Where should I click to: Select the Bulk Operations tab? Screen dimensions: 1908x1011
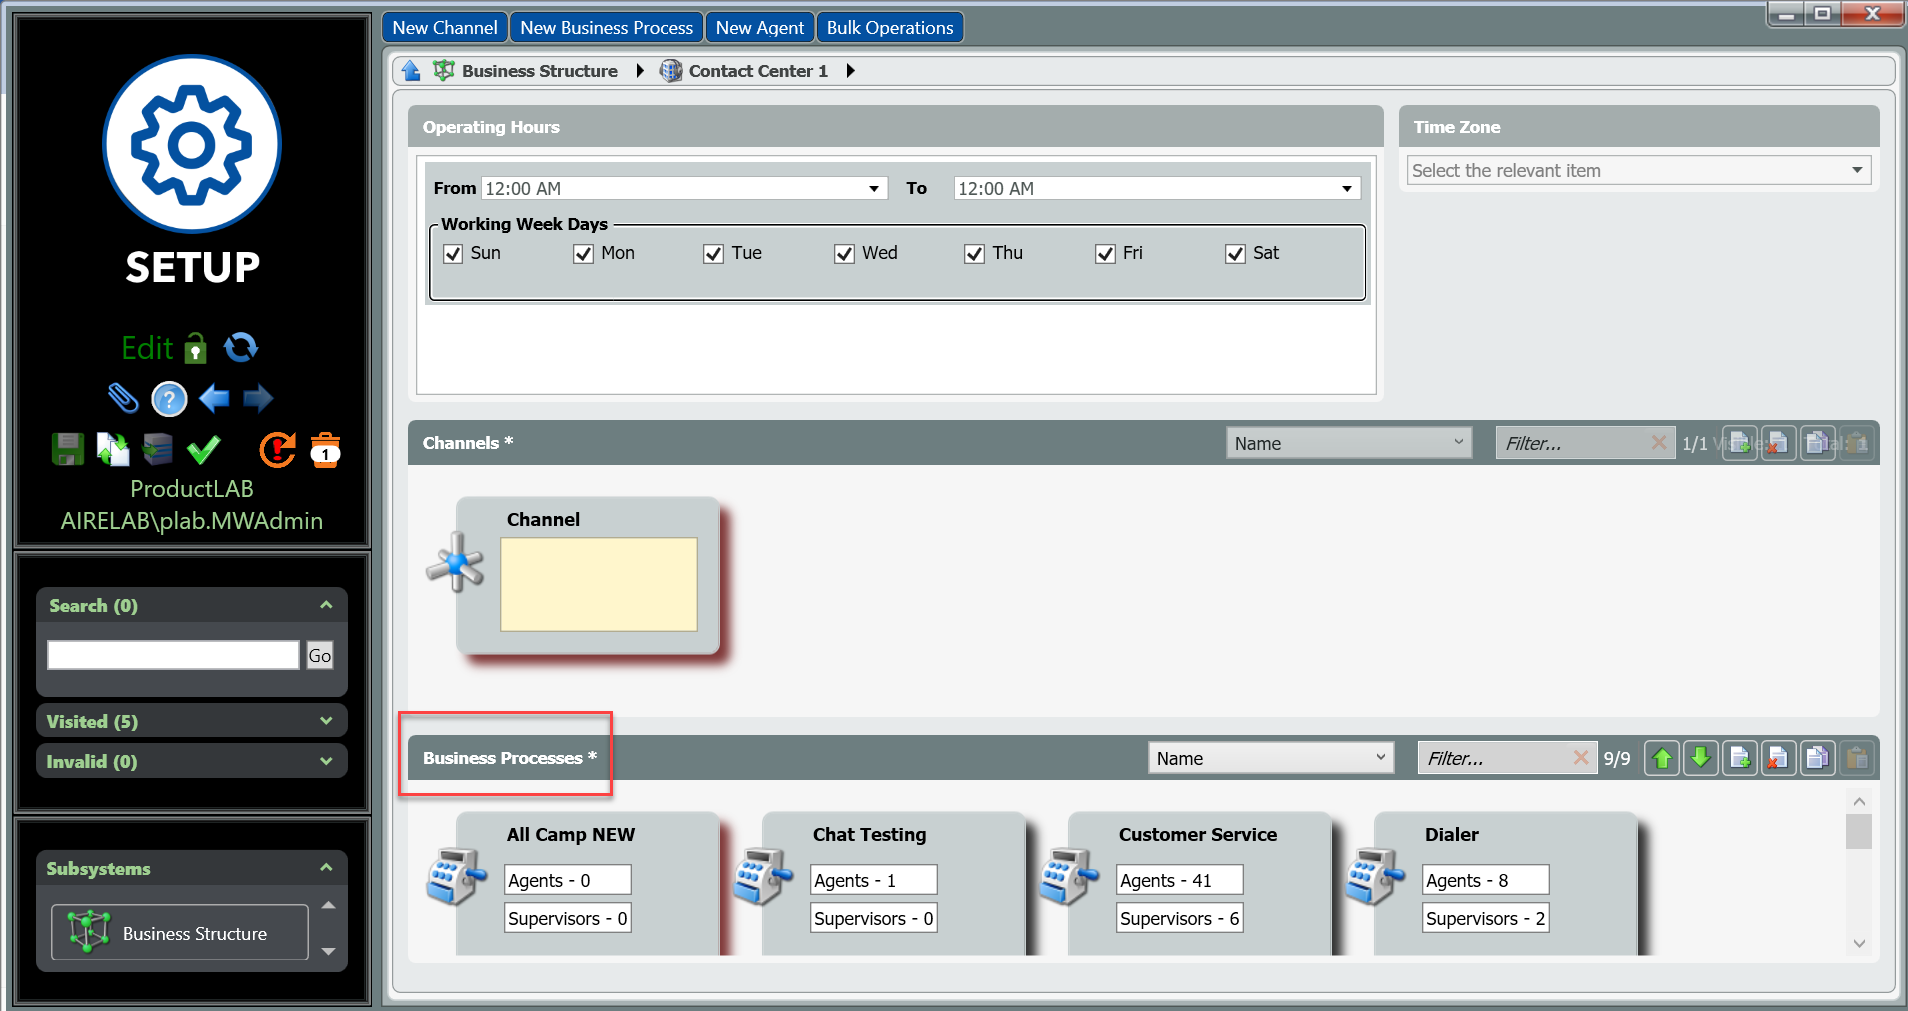click(889, 28)
